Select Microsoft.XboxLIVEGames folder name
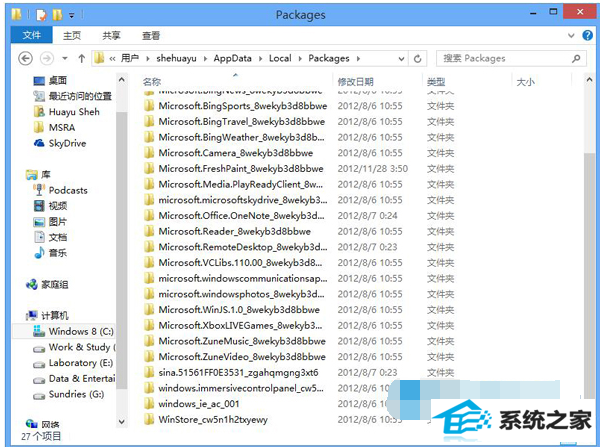 click(240, 325)
